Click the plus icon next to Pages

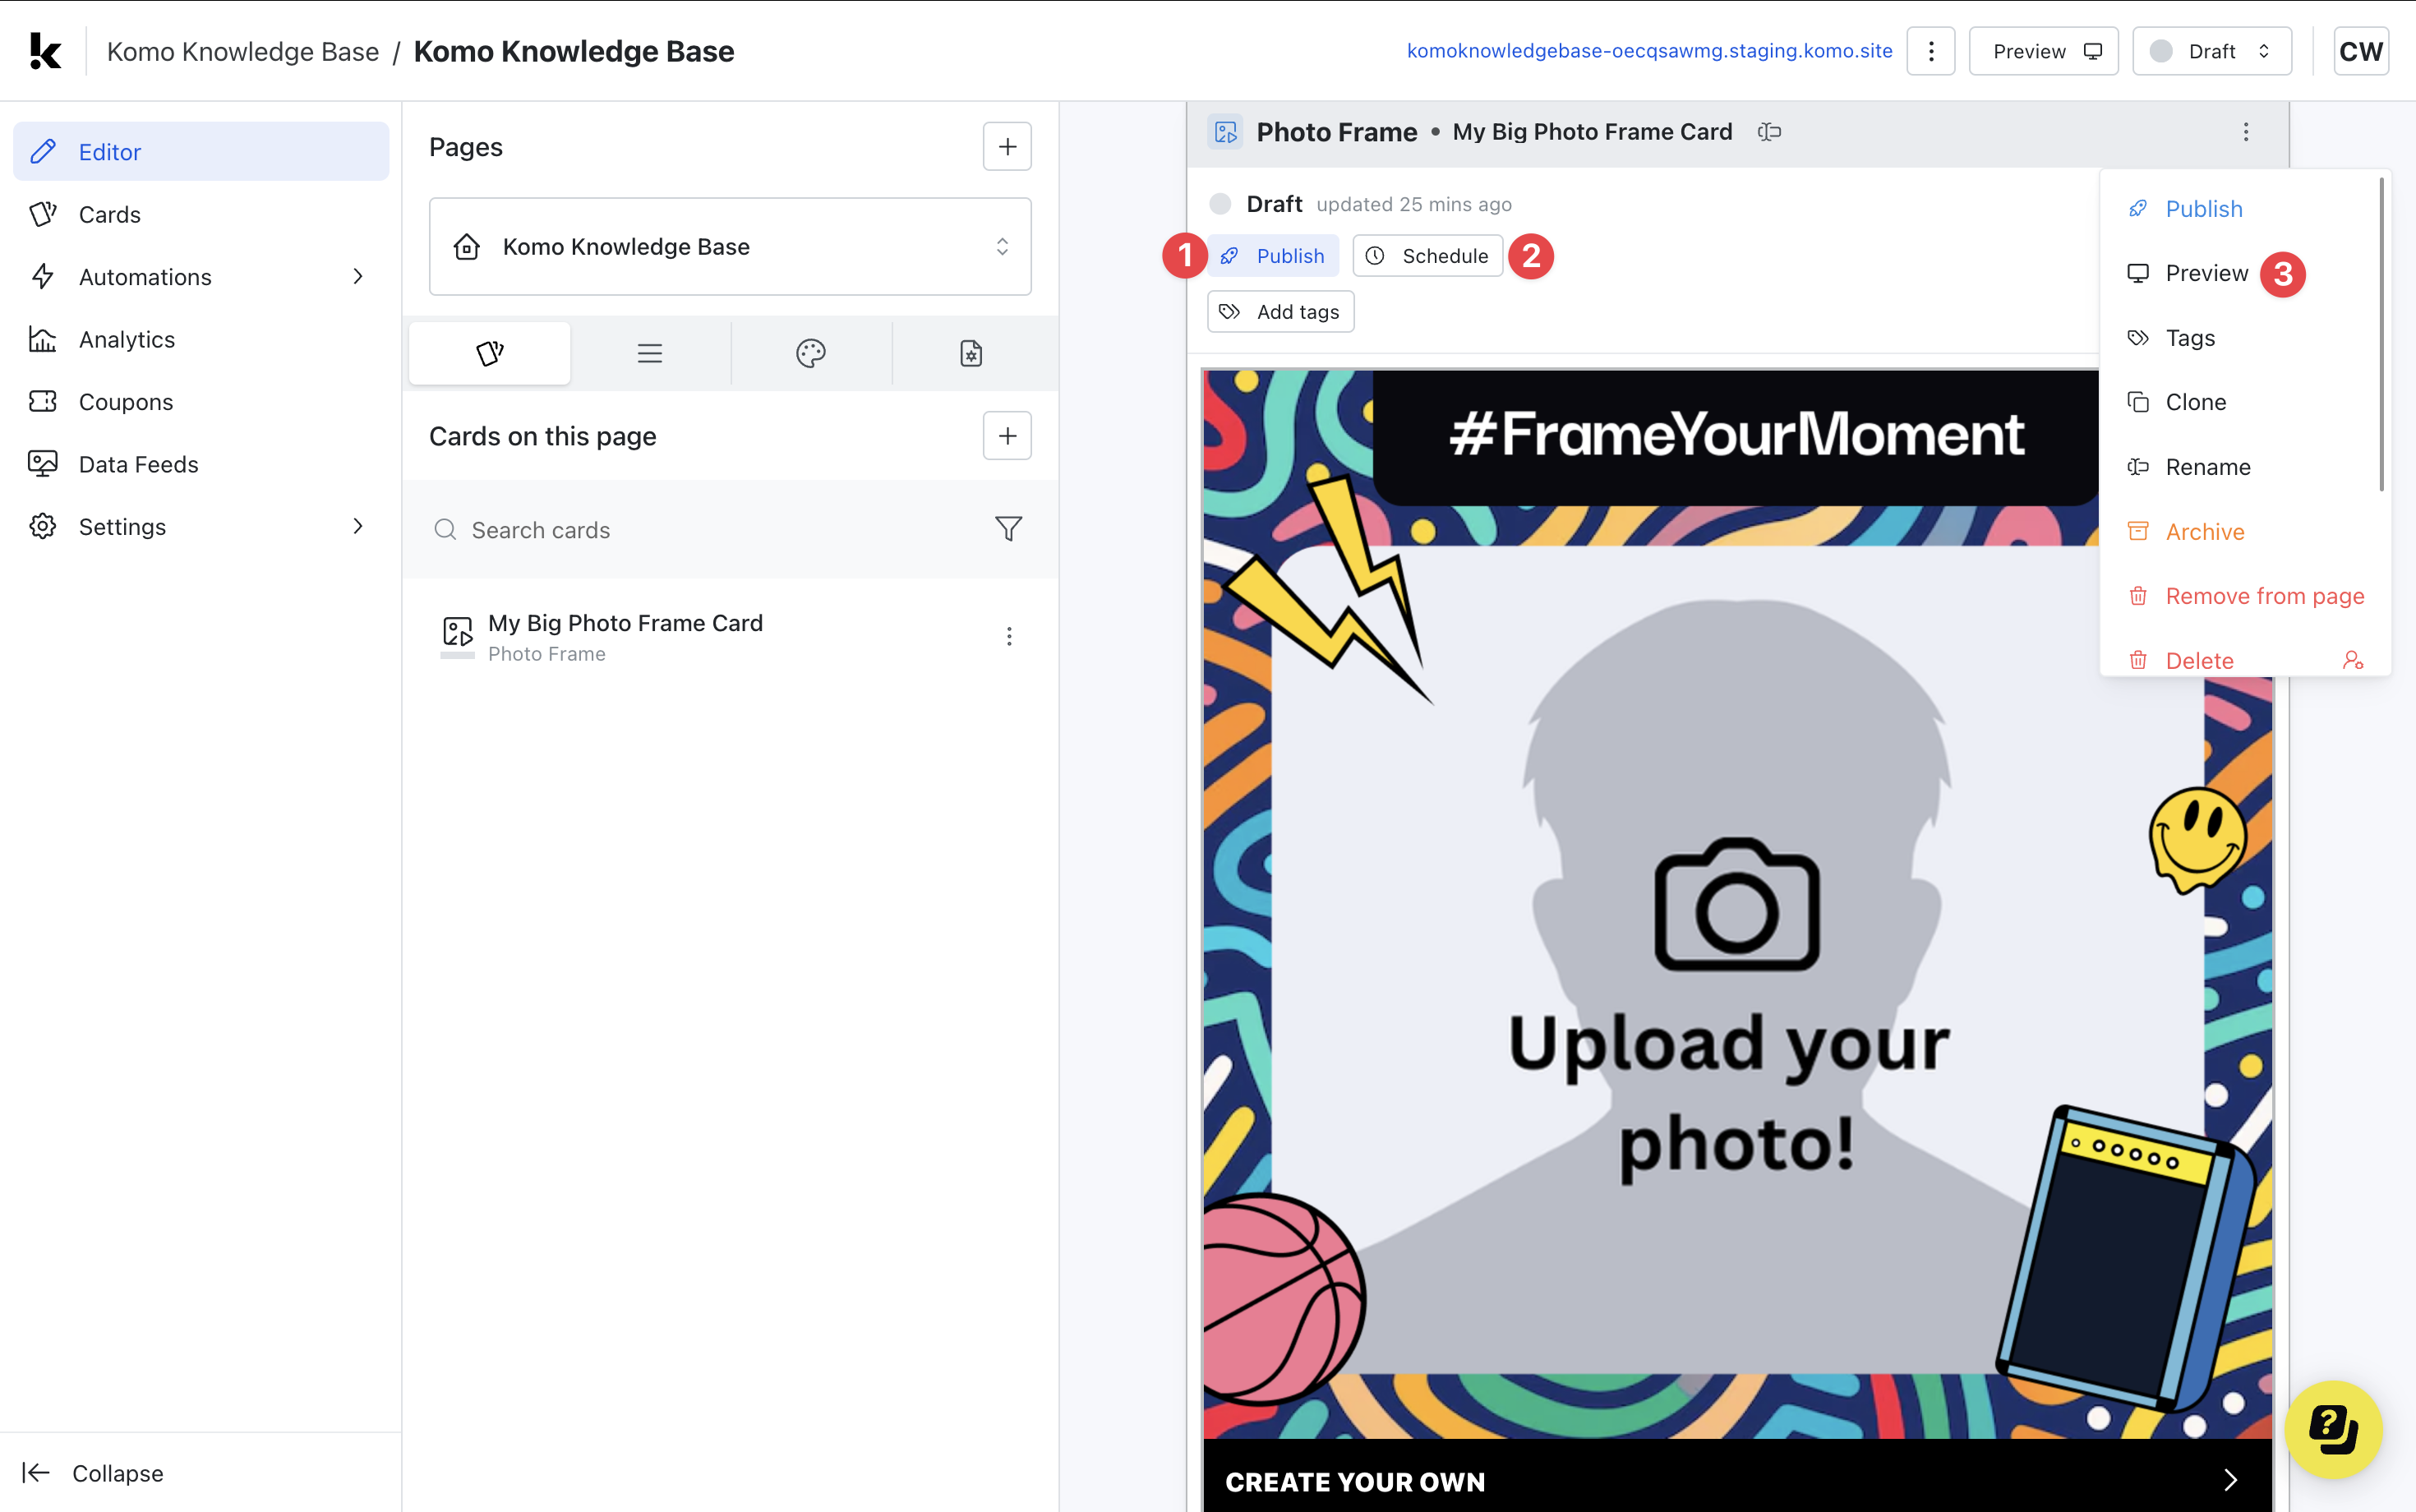(x=1007, y=147)
